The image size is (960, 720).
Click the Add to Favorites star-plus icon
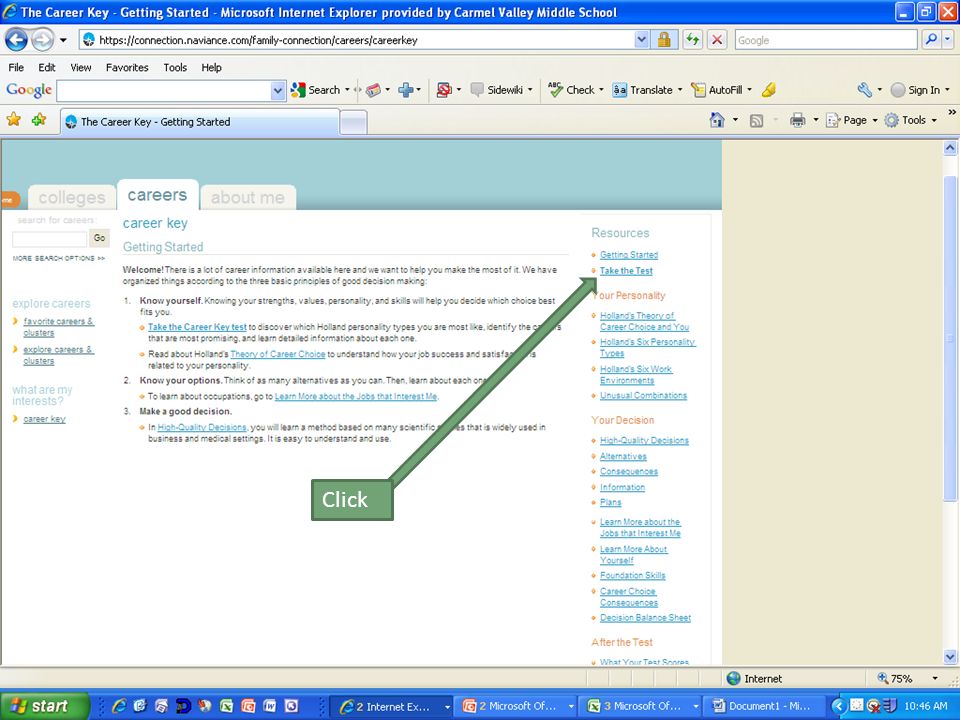(39, 119)
